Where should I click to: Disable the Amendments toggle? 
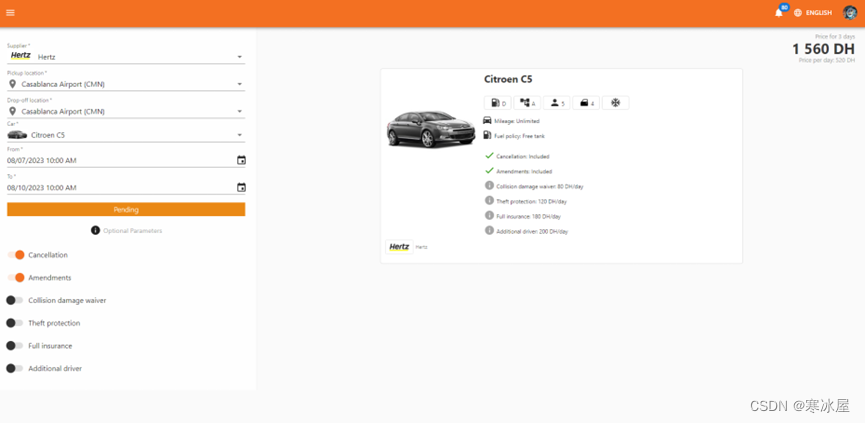coord(15,277)
